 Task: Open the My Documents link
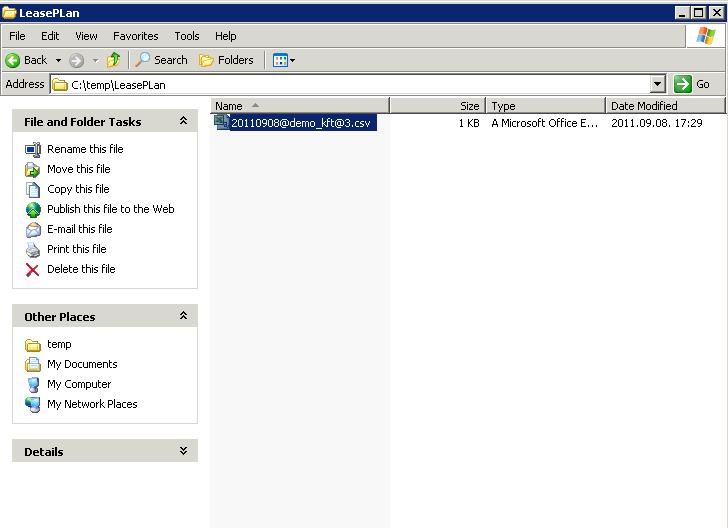pyautogui.click(x=82, y=364)
